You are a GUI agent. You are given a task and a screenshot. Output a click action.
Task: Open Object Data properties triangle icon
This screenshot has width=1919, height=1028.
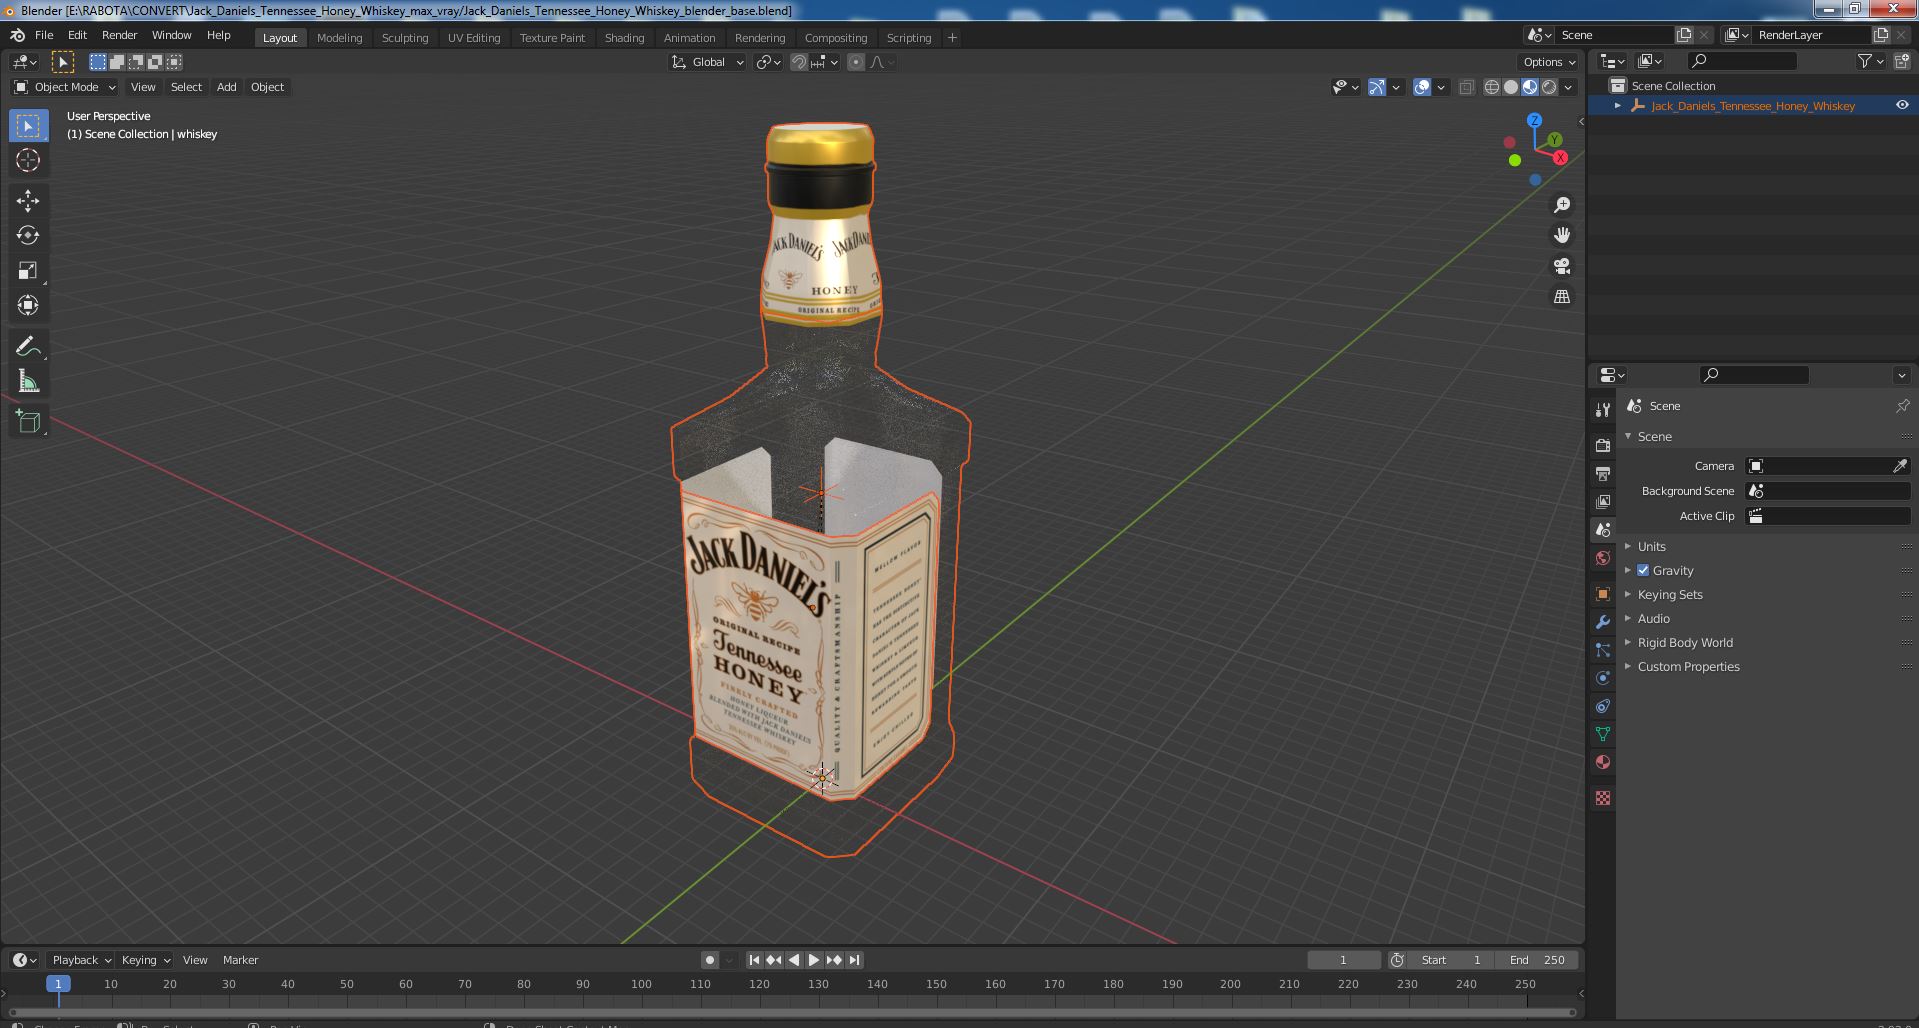(x=1603, y=734)
